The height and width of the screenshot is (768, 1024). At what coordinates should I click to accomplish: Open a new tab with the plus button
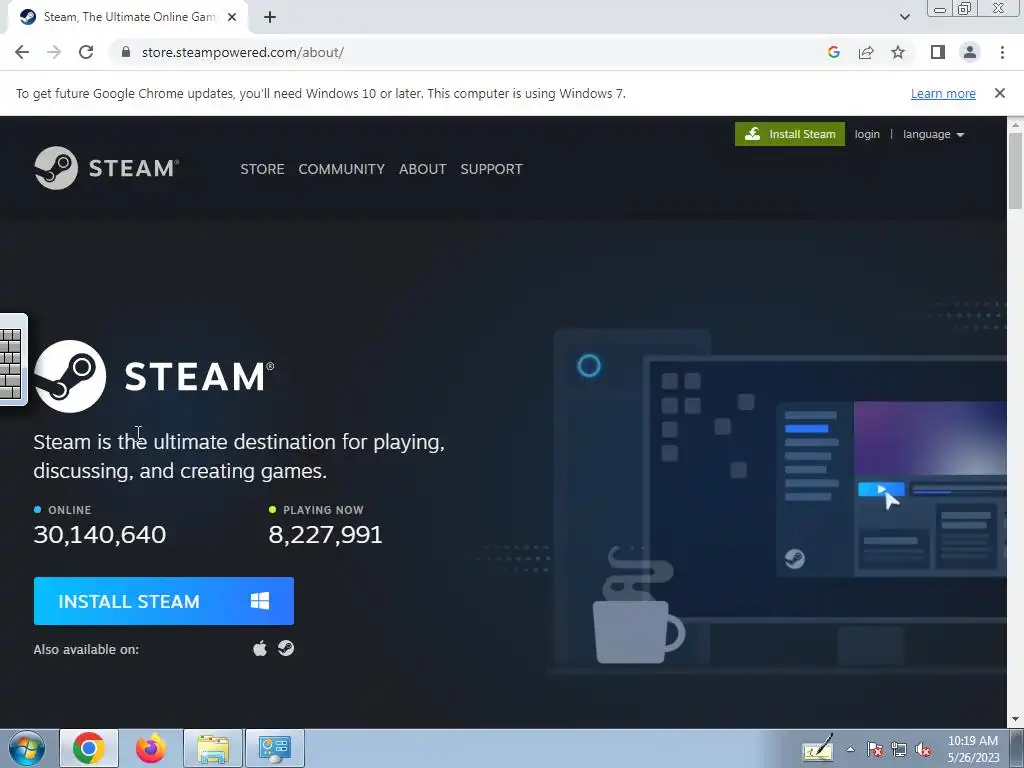coord(270,17)
